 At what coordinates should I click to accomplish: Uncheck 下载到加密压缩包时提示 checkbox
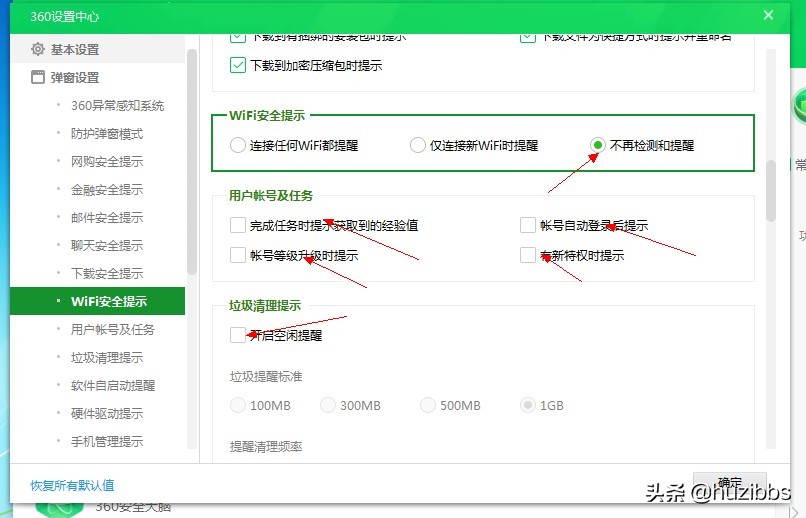point(237,65)
